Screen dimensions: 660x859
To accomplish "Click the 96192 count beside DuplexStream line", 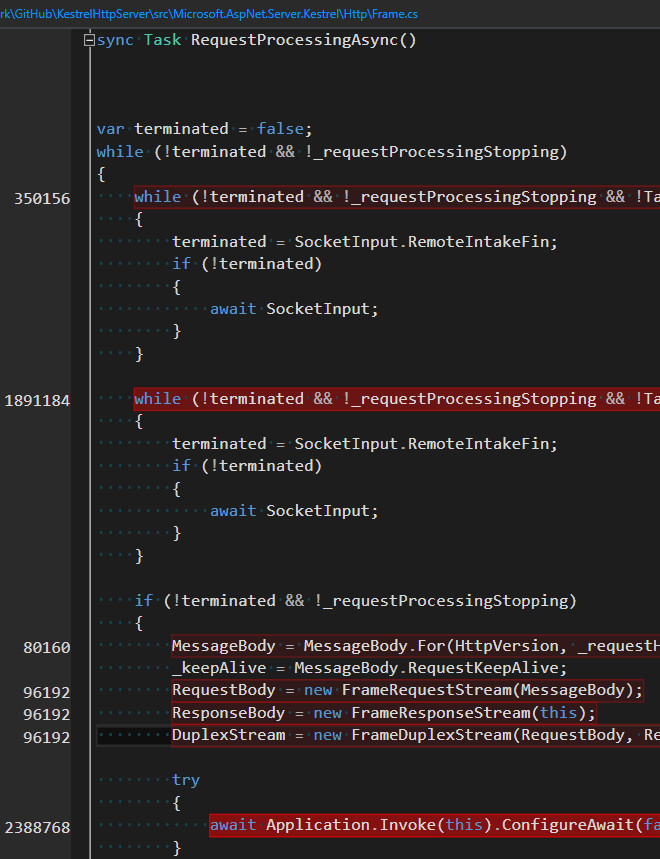I will [47, 737].
